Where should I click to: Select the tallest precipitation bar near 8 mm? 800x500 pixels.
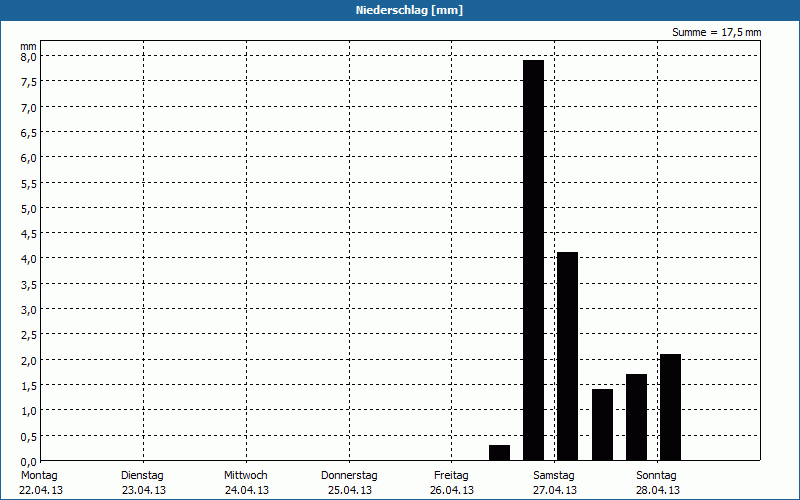tap(534, 260)
